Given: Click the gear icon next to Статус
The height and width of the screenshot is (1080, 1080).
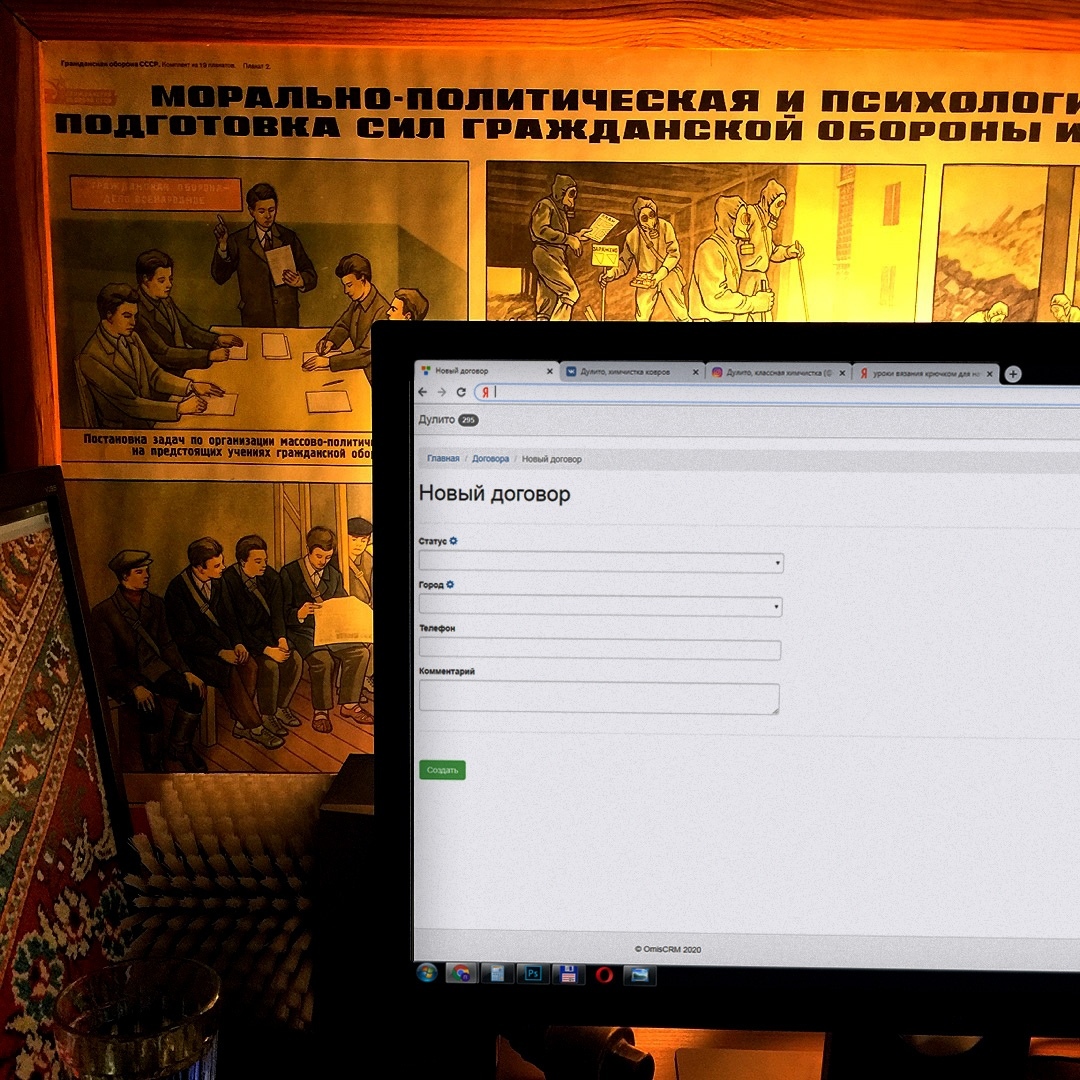Looking at the screenshot, I should [x=453, y=541].
